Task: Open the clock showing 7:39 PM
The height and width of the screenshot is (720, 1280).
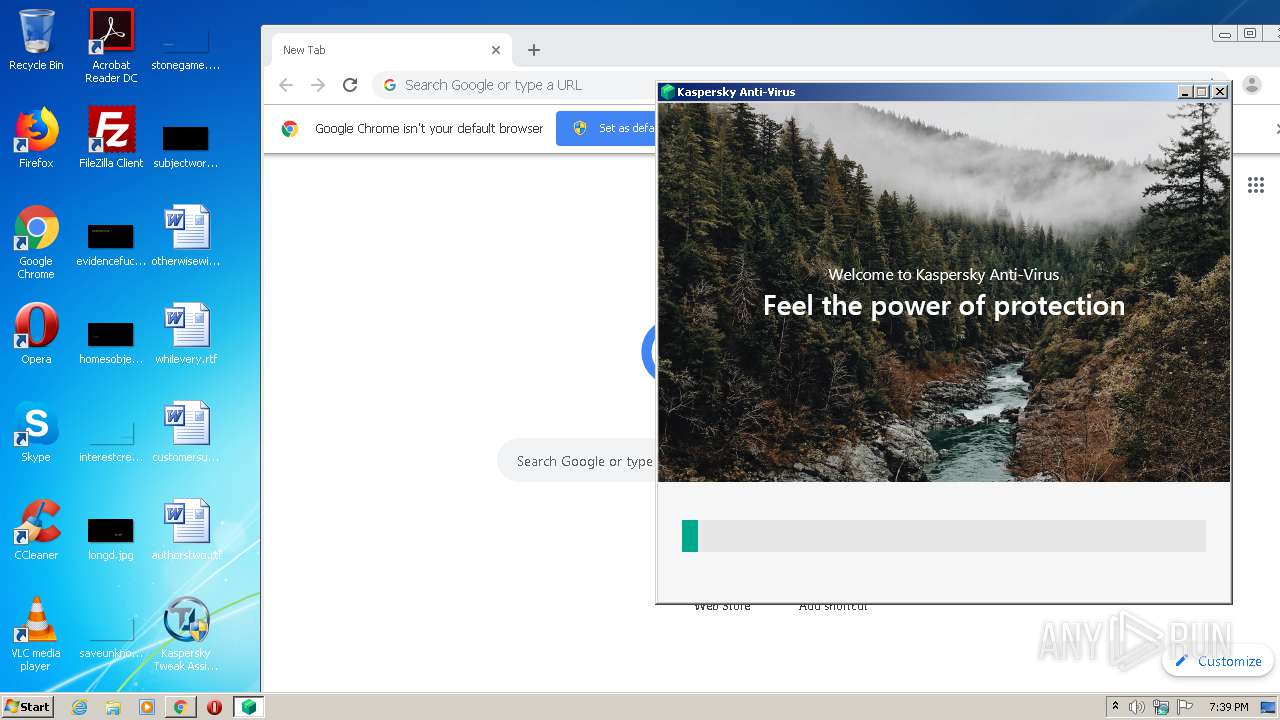Action: [1228, 707]
